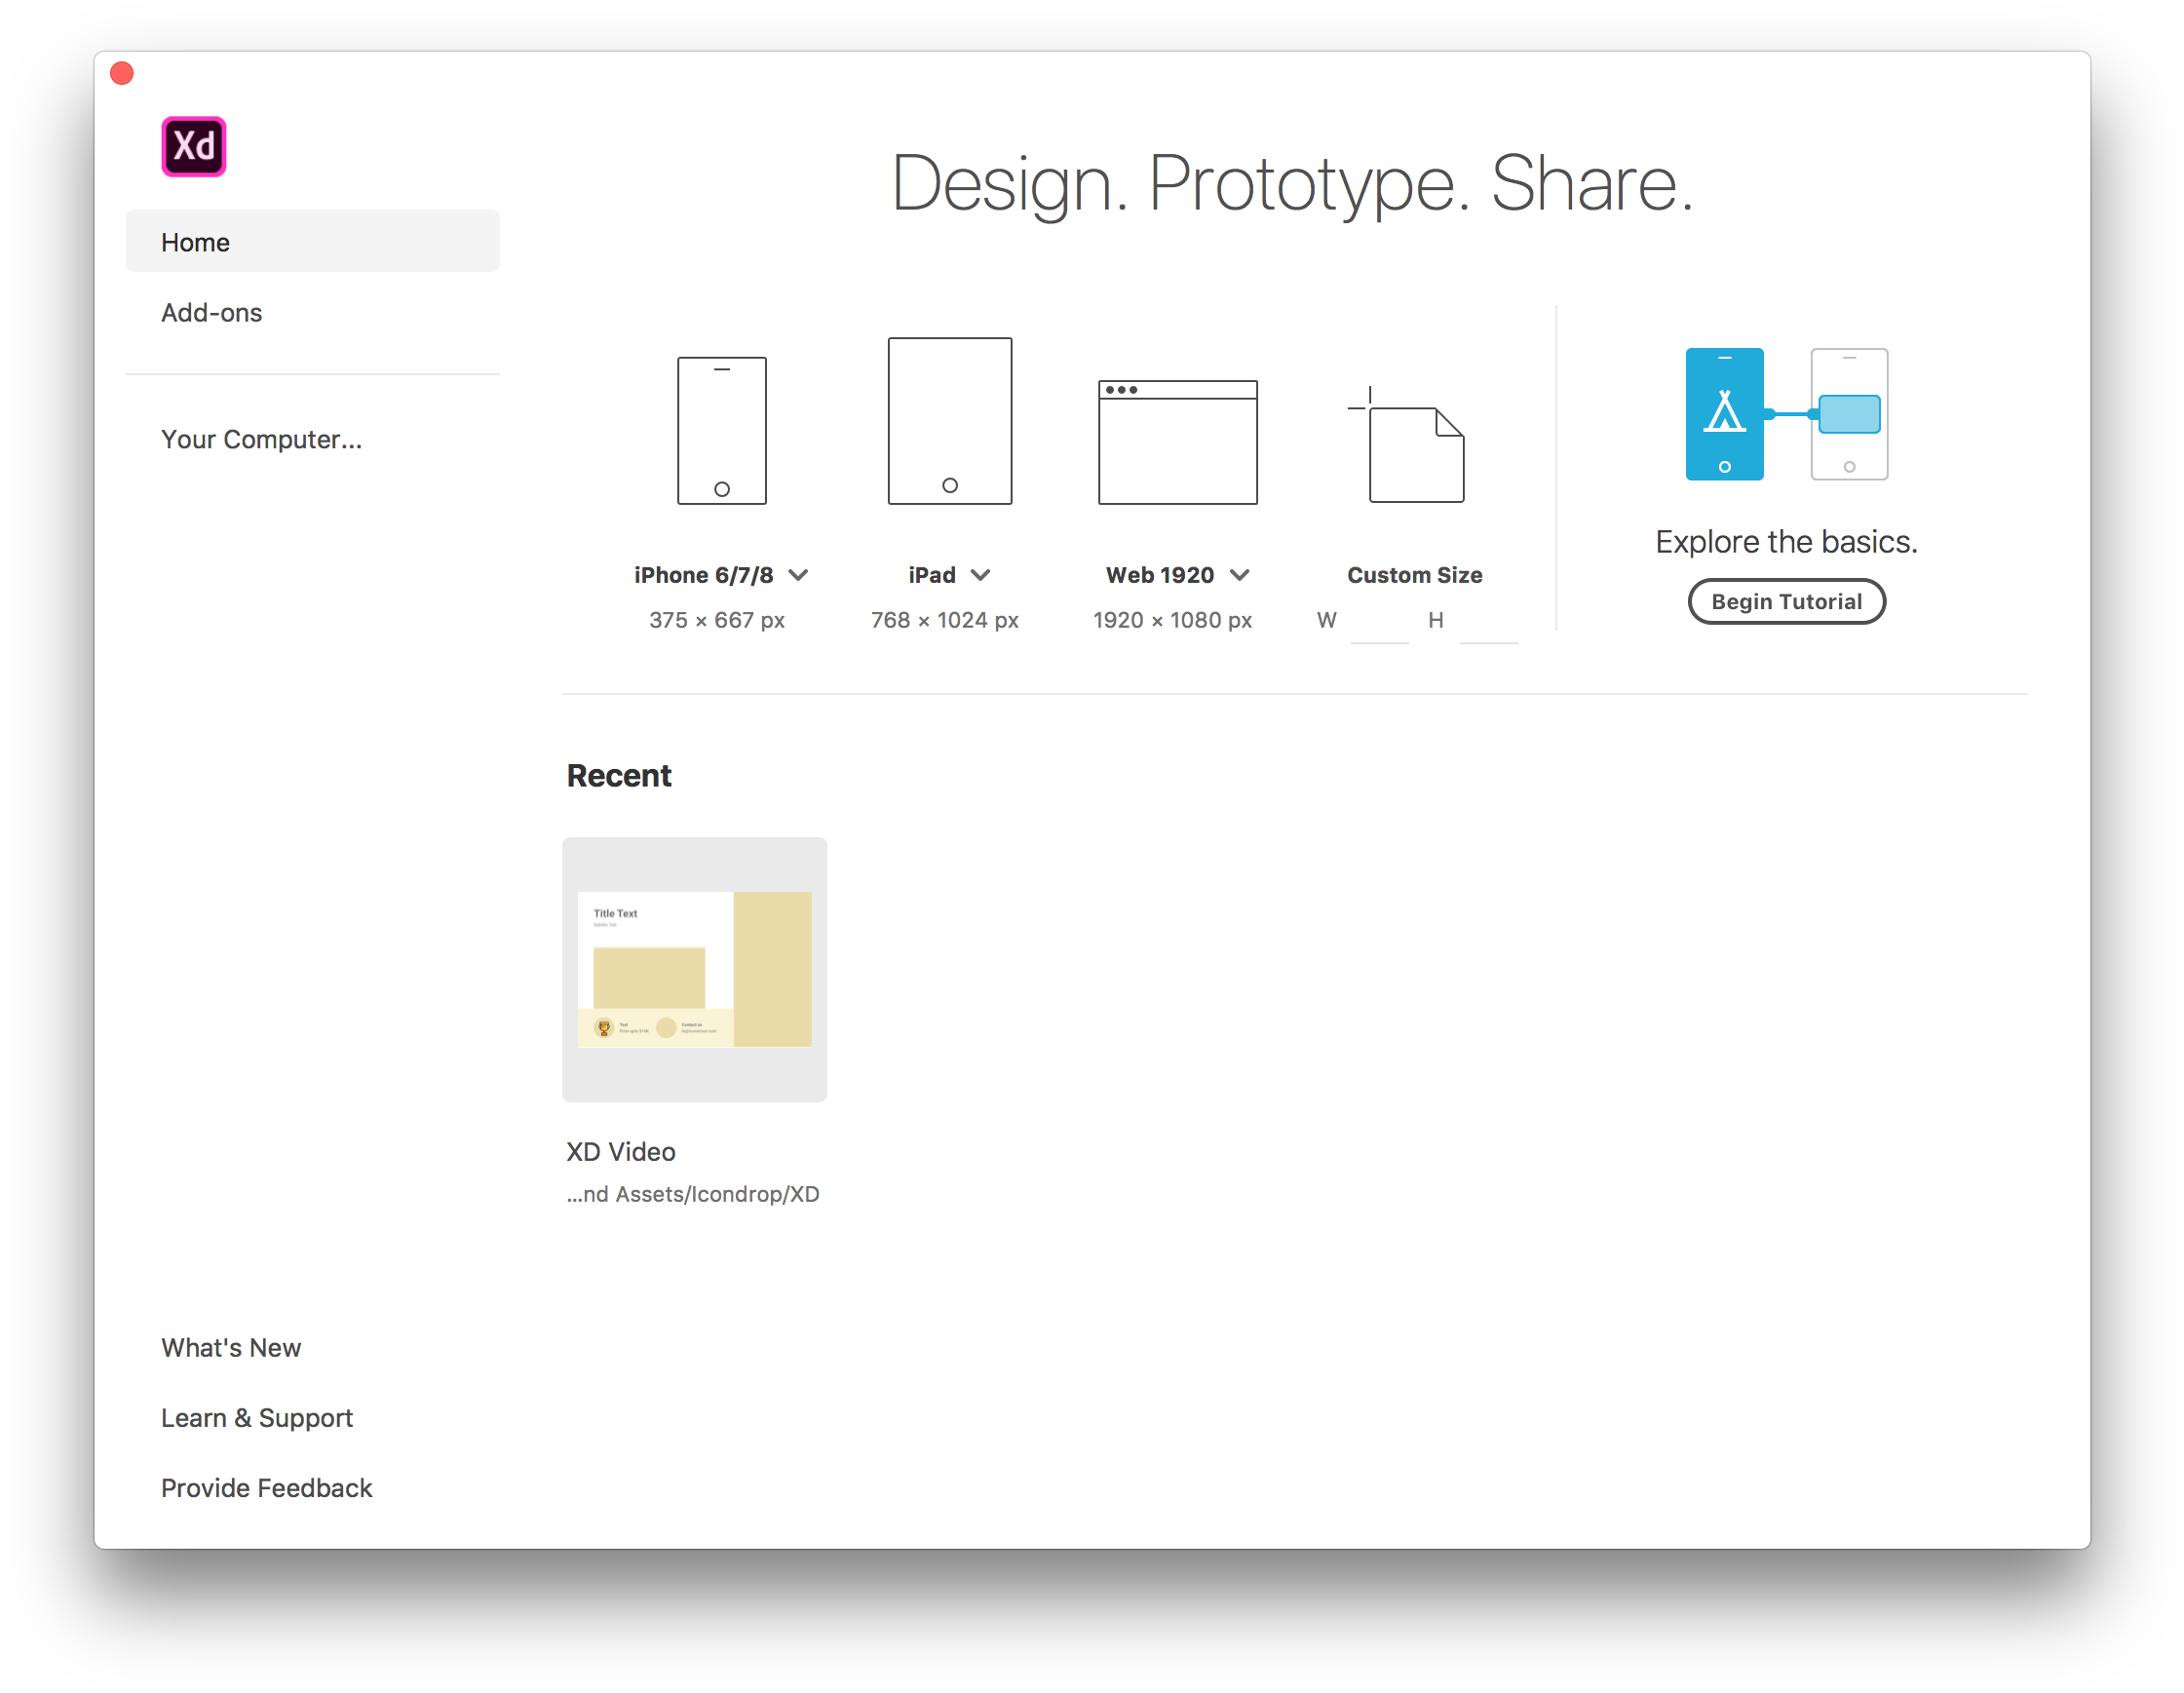Viewport: 2184px width, 1693px height.
Task: Click the tutorial phones illustration
Action: point(1786,414)
